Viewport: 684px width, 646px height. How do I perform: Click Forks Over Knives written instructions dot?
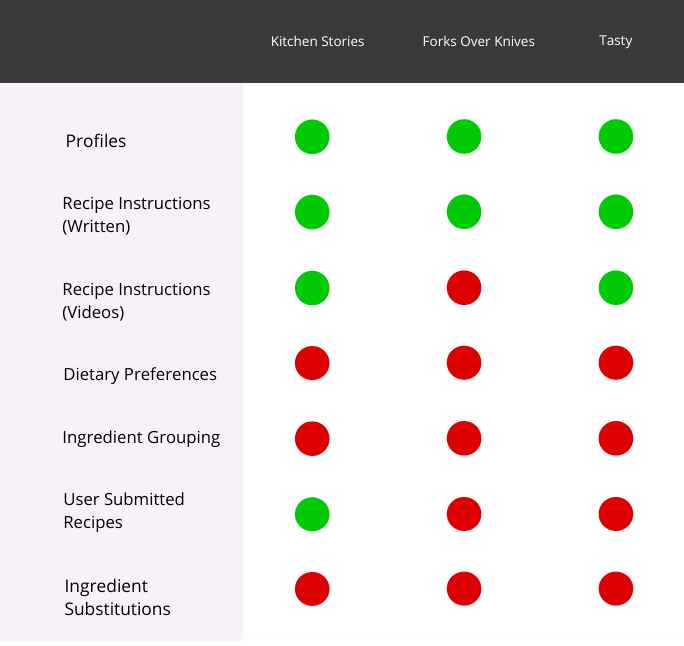(464, 212)
